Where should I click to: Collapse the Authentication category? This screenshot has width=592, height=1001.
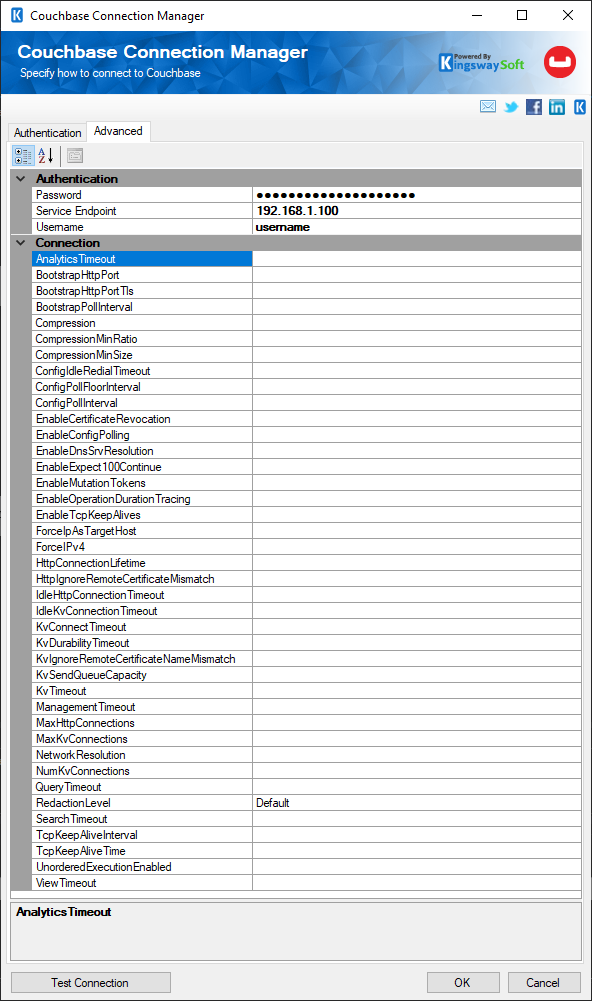pos(21,179)
